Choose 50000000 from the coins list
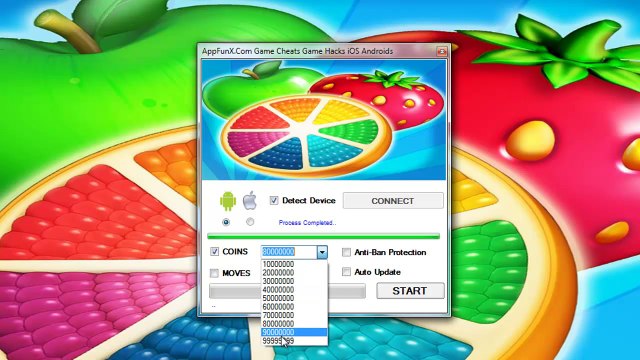This screenshot has height=360, width=640. [x=294, y=298]
